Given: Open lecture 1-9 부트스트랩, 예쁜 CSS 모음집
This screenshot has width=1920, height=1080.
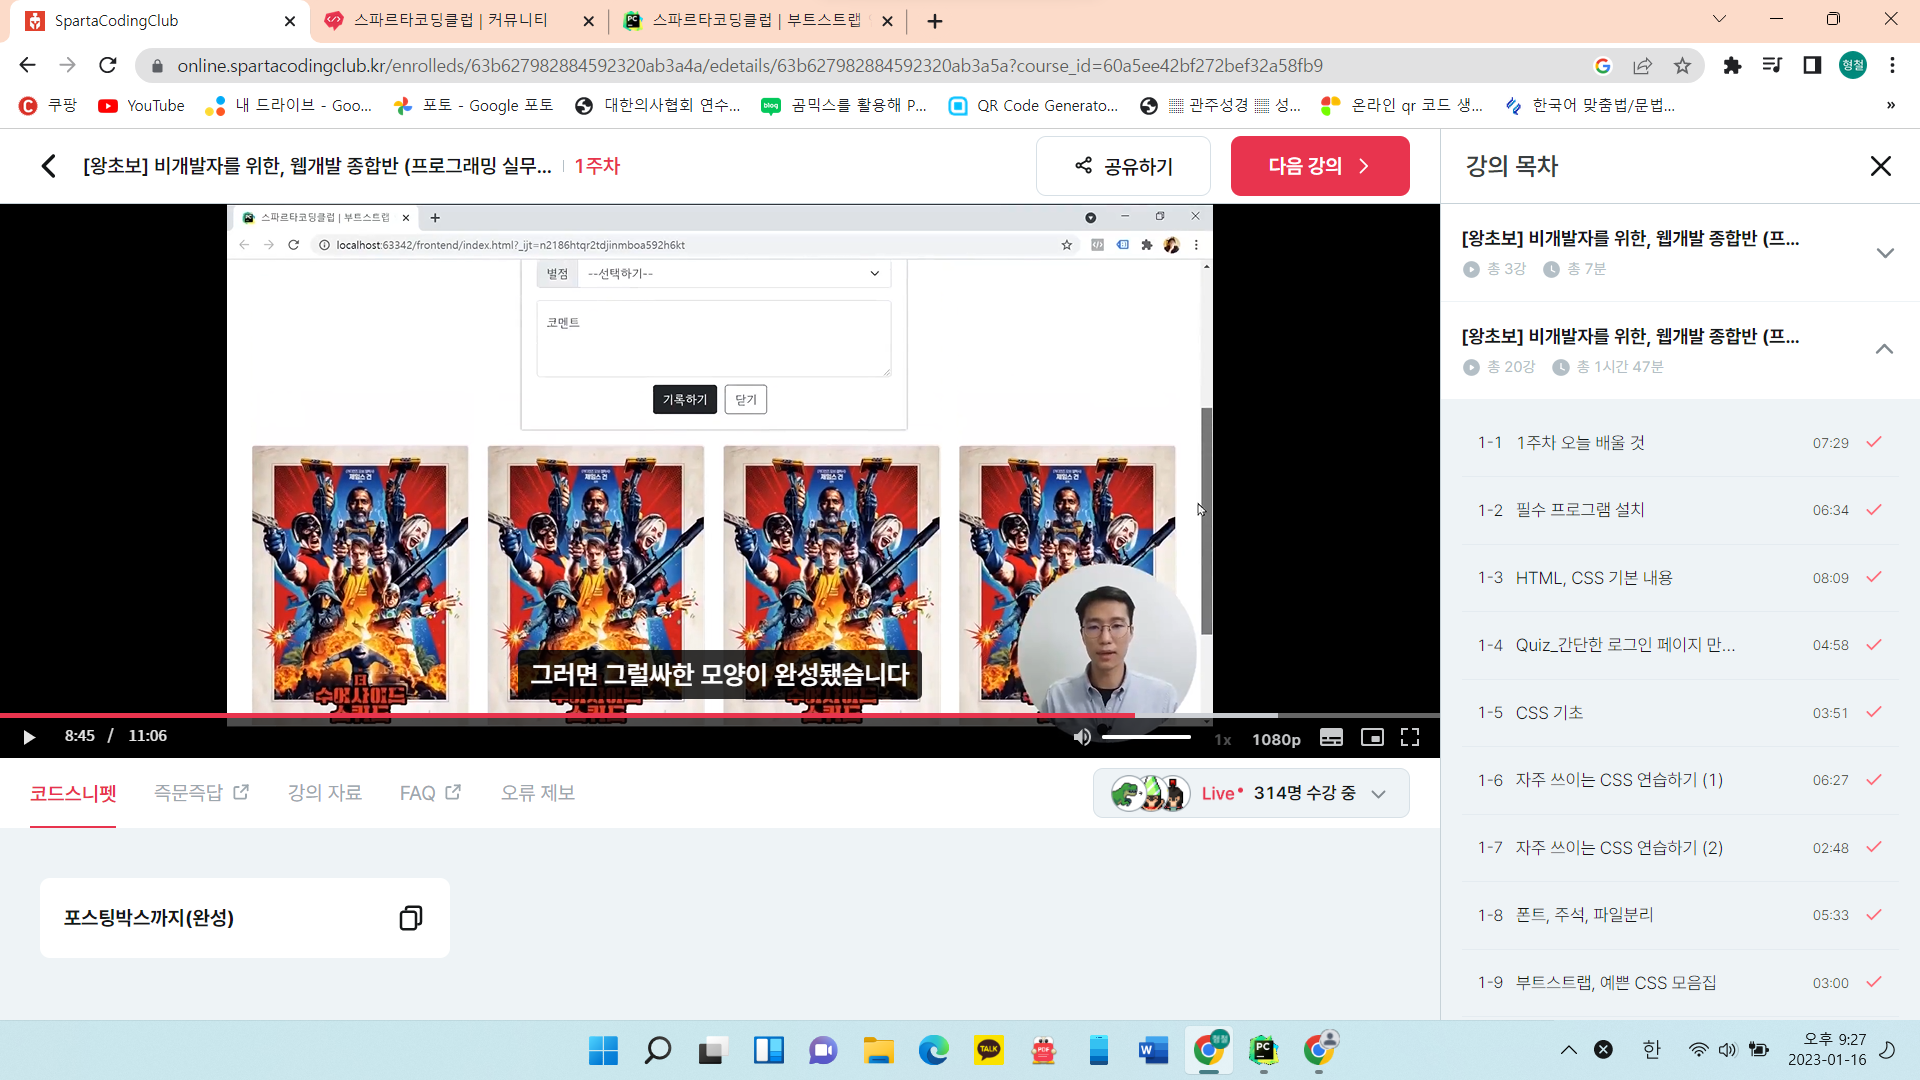Looking at the screenshot, I should [x=1680, y=983].
